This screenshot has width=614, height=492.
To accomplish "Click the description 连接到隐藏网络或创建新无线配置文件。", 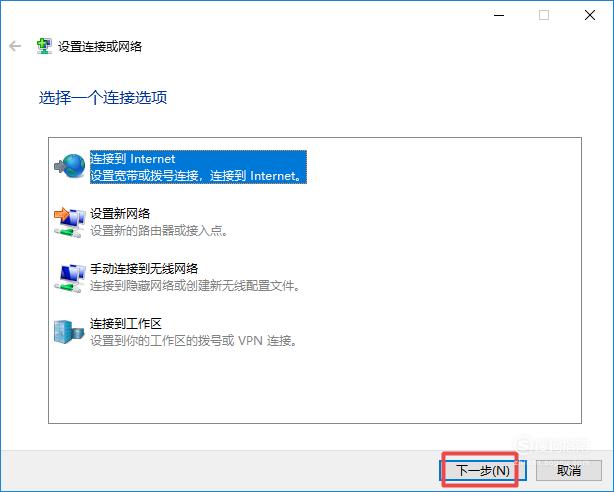I will 196,286.
